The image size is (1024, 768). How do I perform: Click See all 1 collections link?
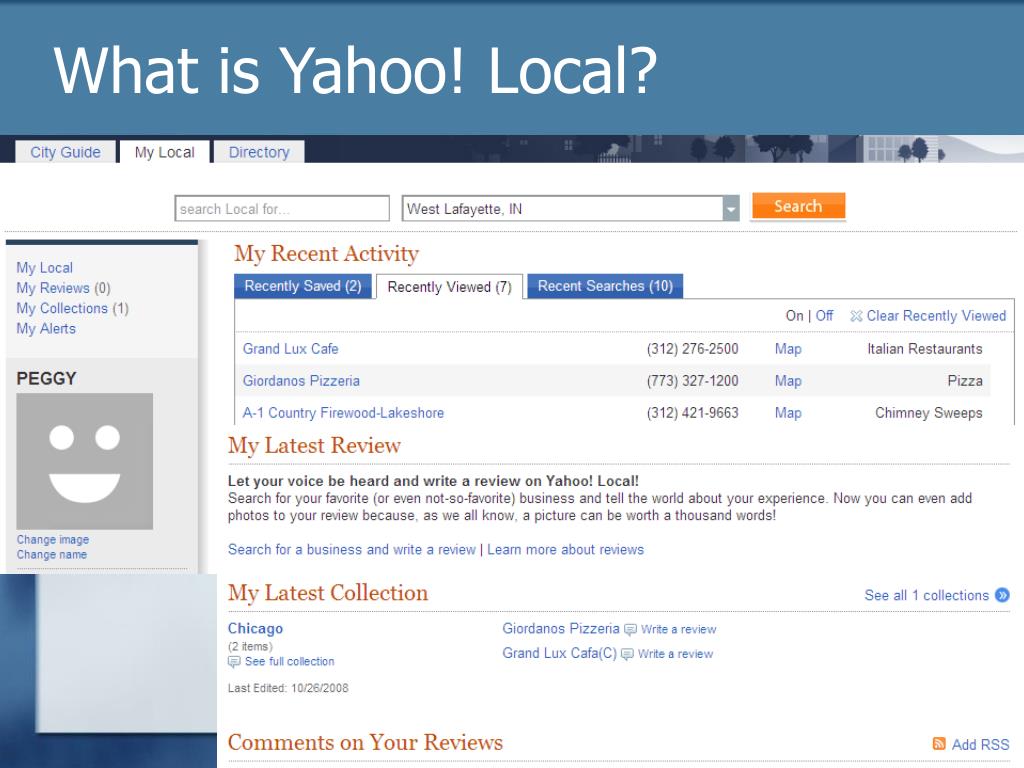coord(927,595)
